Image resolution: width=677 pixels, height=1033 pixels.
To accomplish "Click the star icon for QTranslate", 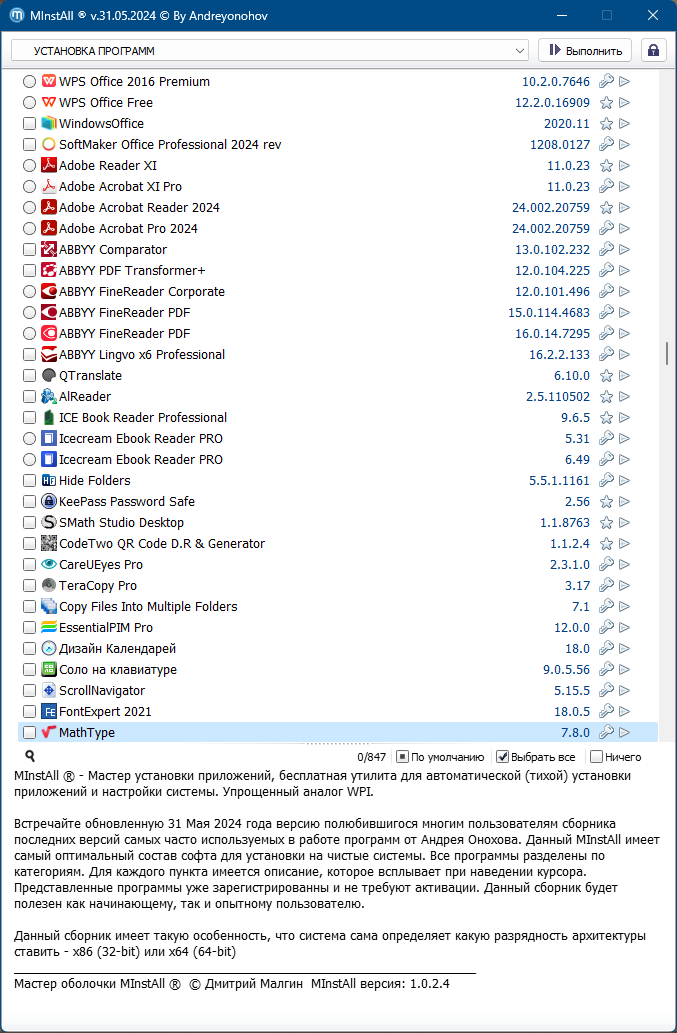I will pos(606,376).
